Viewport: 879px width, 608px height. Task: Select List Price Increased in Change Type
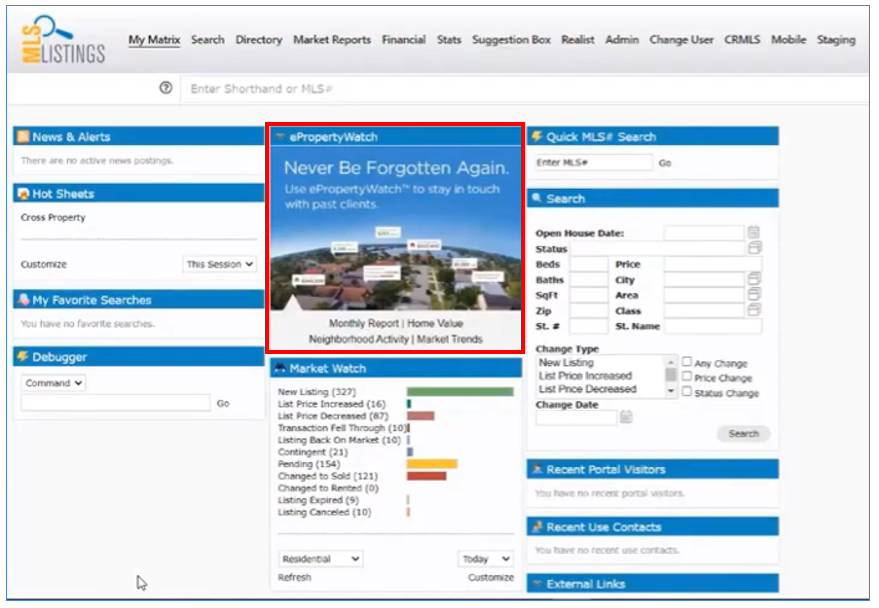(585, 375)
